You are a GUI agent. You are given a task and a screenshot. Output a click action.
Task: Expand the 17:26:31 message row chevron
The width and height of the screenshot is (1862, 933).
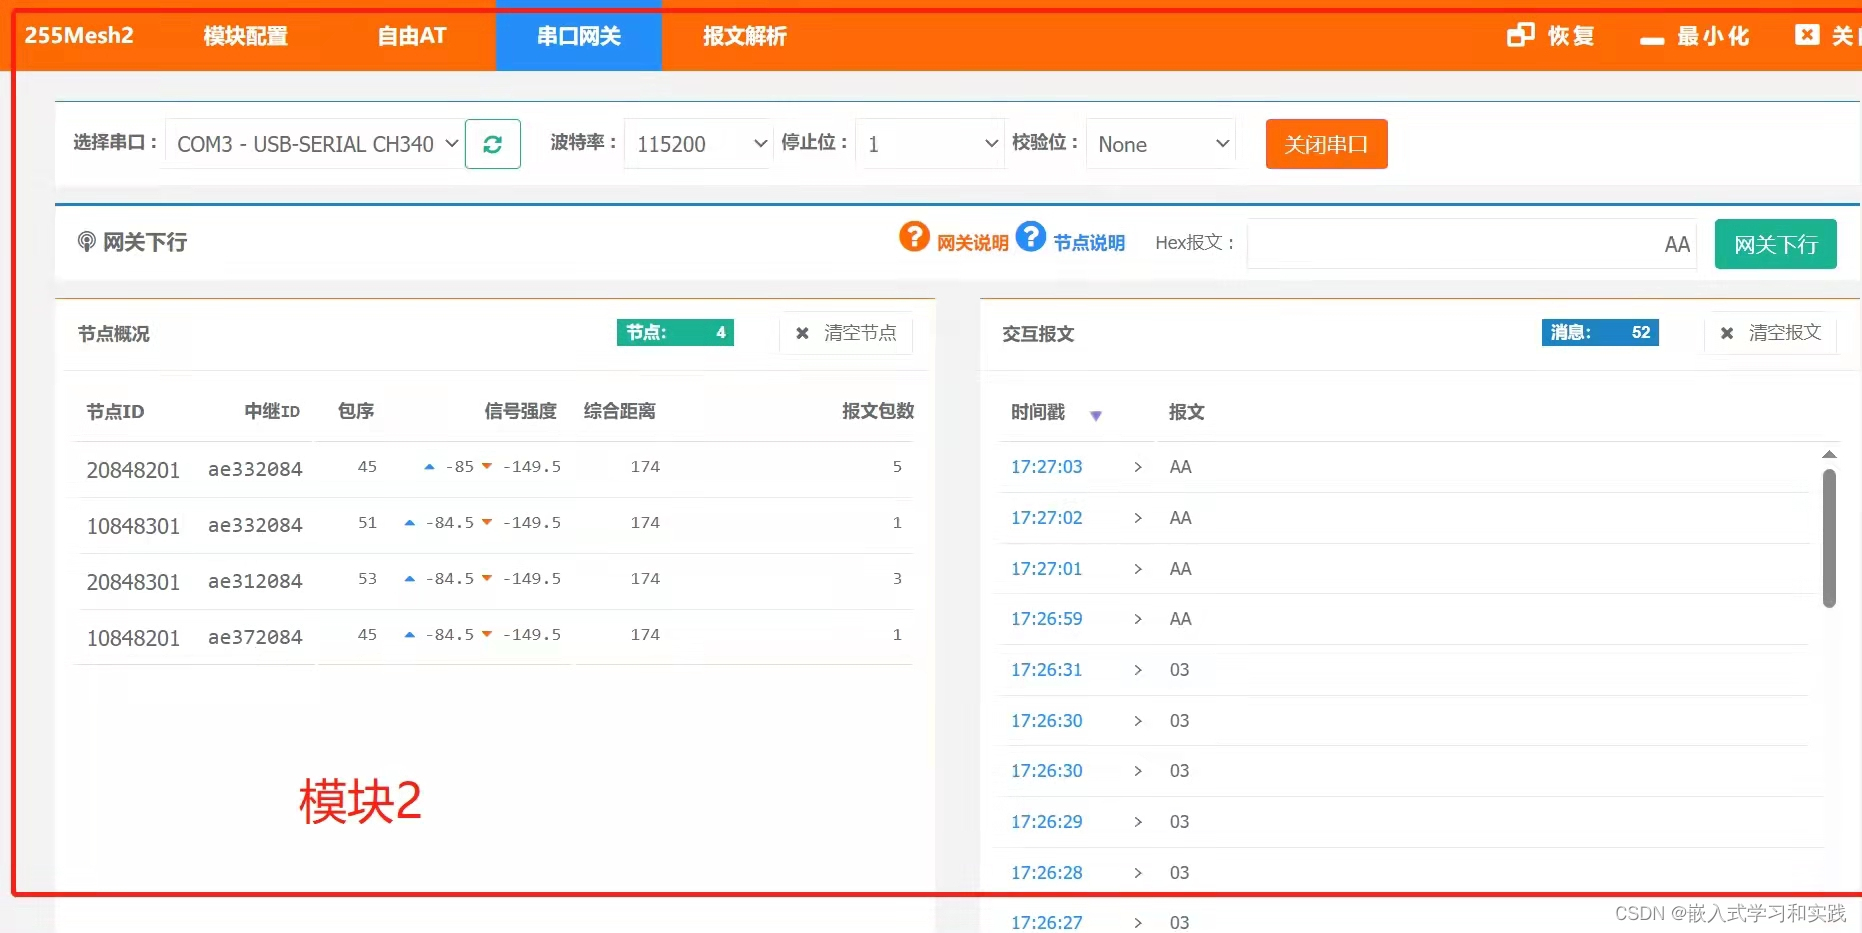1137,670
